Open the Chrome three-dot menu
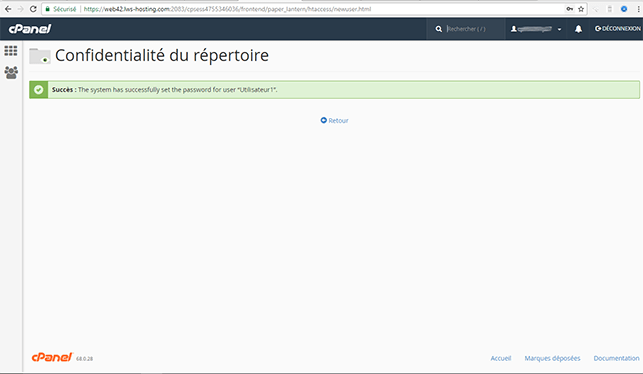The width and height of the screenshot is (643, 374). point(638,9)
